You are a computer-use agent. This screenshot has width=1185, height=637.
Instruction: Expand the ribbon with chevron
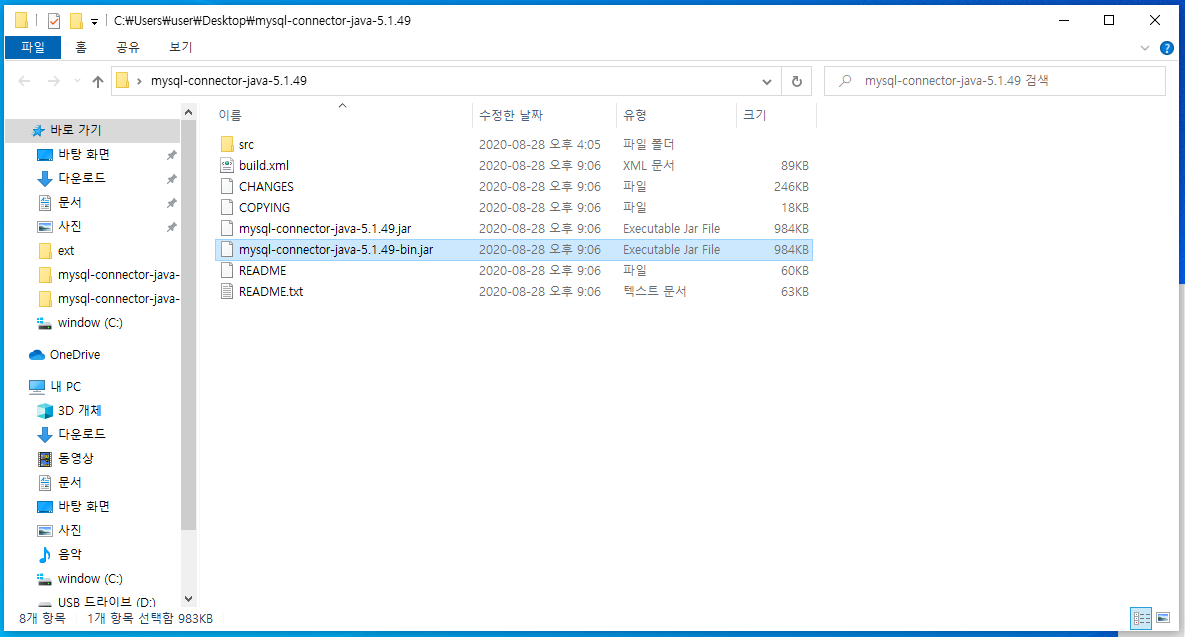(1144, 48)
